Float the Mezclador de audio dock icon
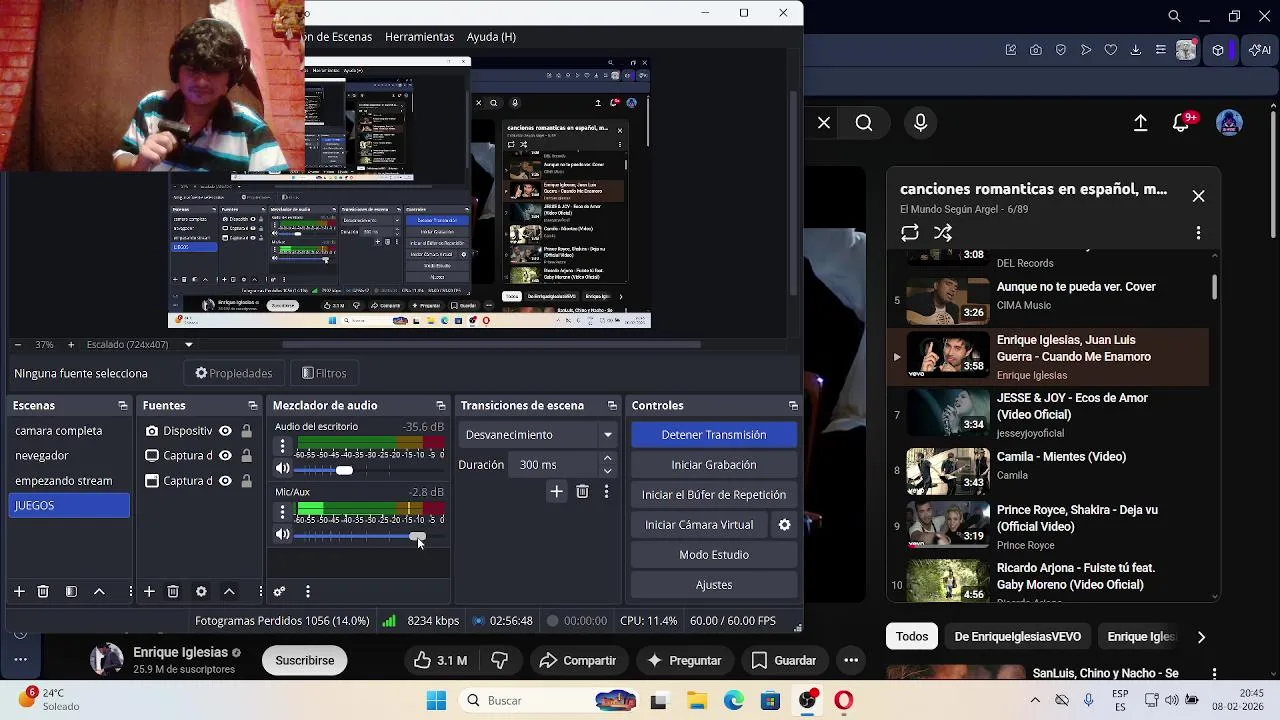Viewport: 1280px width, 720px height. (441, 406)
